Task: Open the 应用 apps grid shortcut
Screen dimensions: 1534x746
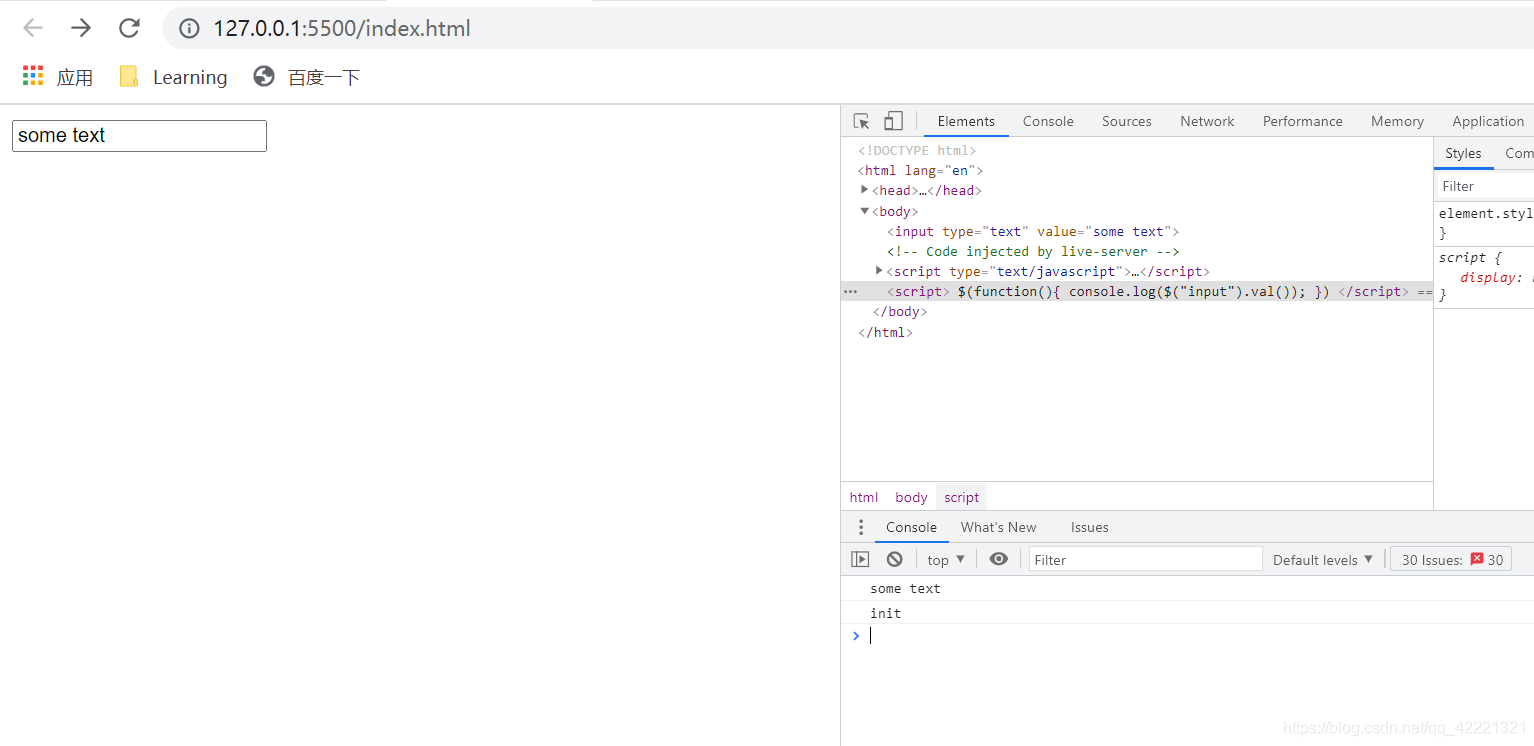Action: click(58, 77)
